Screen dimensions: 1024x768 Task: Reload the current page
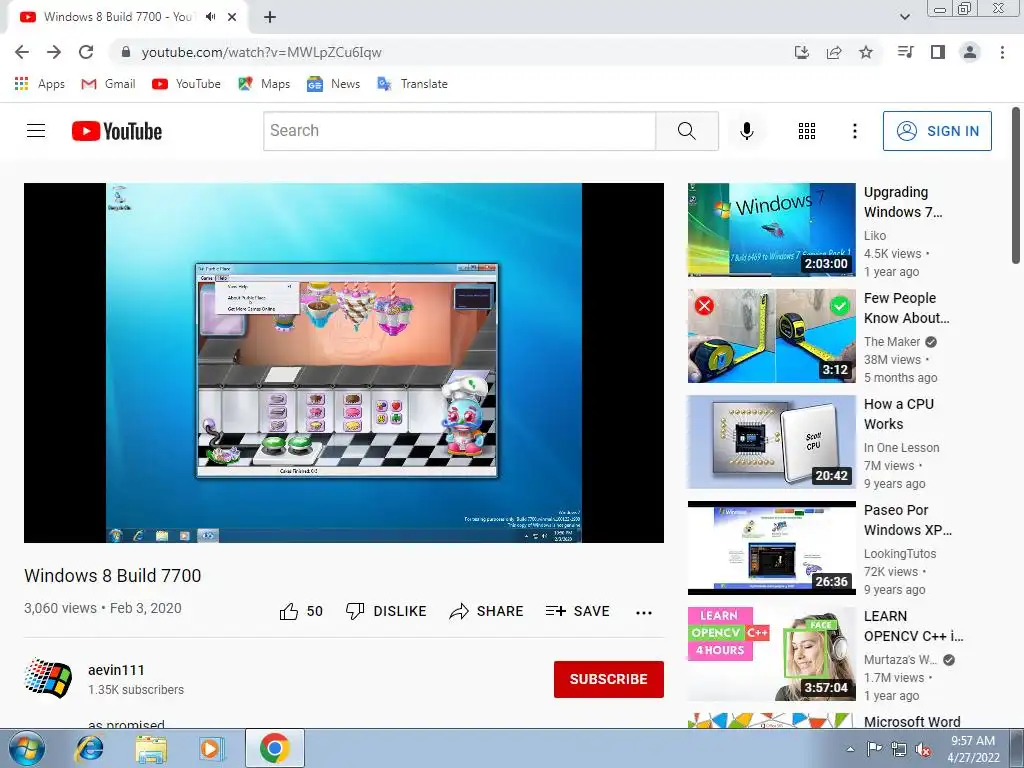click(86, 52)
